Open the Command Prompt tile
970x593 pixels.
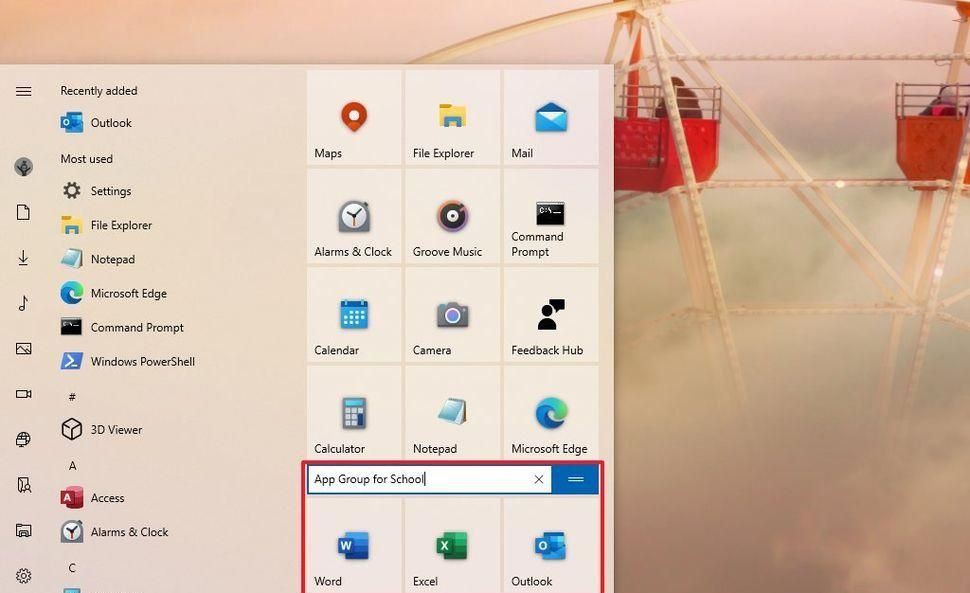[549, 215]
